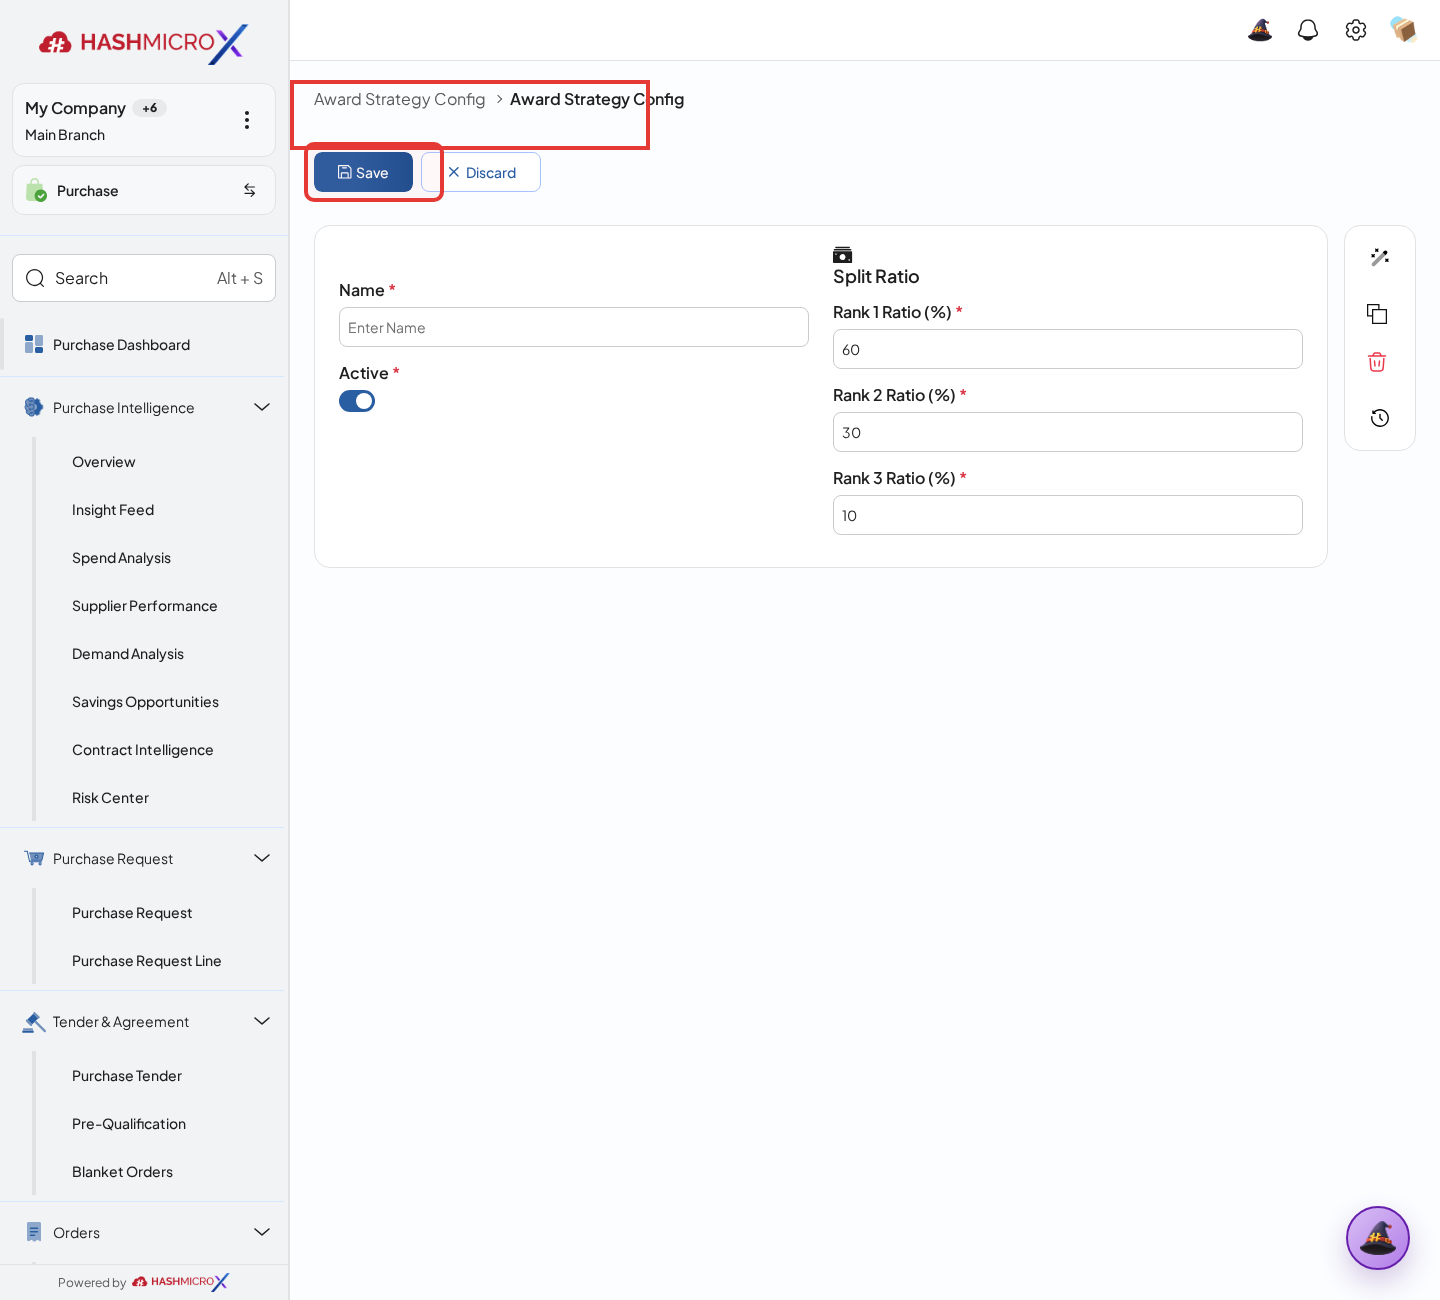The width and height of the screenshot is (1440, 1300).
Task: Navigate to Contract Intelligence
Action: pyautogui.click(x=143, y=750)
